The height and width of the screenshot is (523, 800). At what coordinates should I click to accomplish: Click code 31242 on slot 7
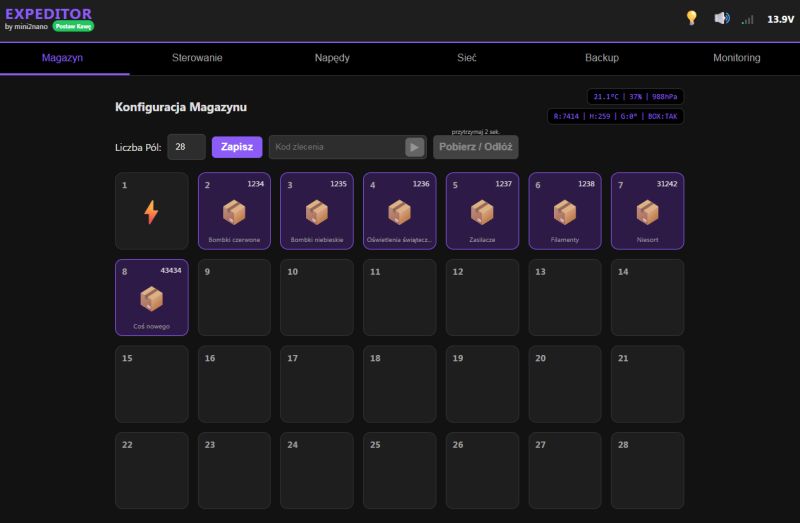click(x=667, y=184)
